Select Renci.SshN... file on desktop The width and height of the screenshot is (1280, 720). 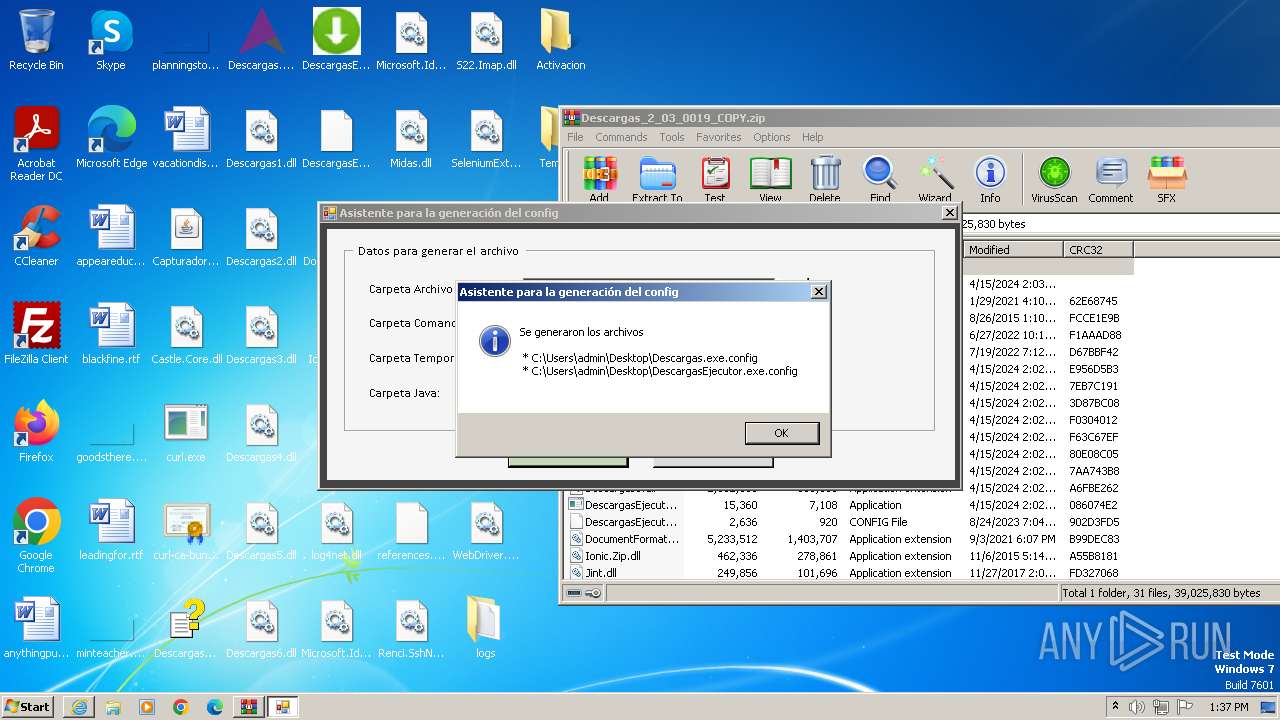tap(411, 629)
